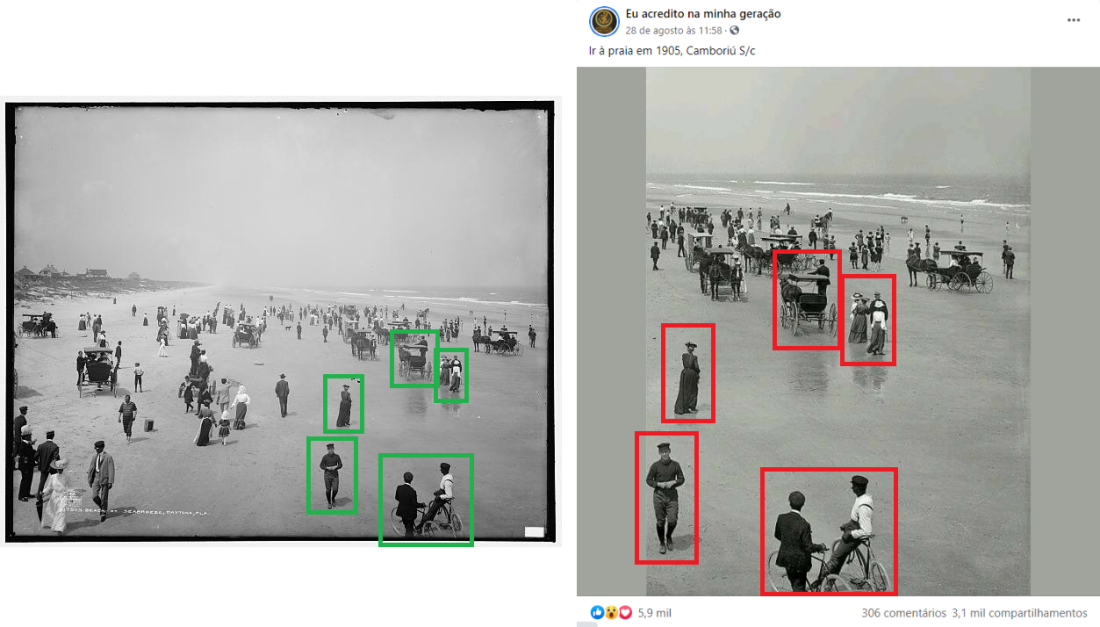Select red box around two cyclists
1100x627 pixels.
pyautogui.click(x=829, y=532)
